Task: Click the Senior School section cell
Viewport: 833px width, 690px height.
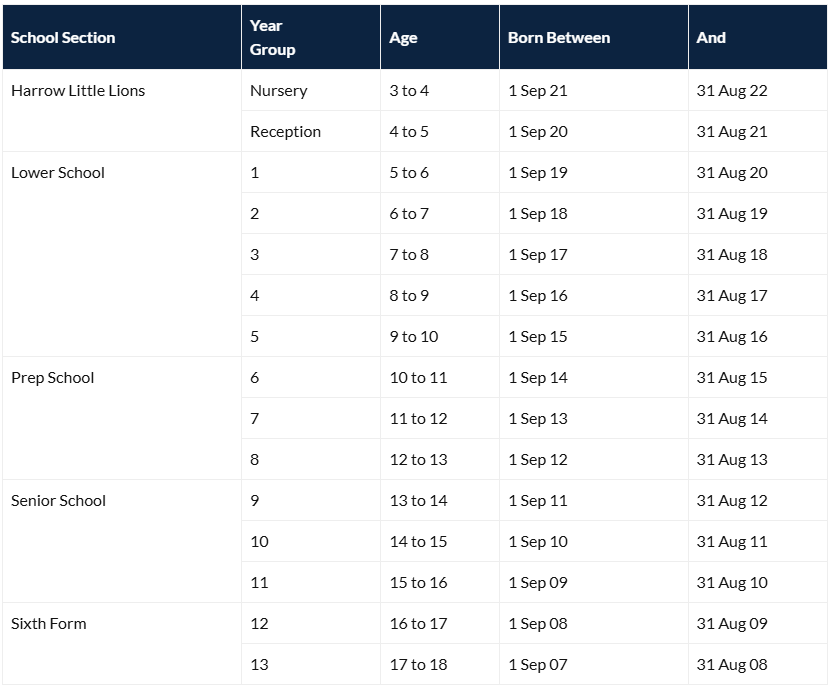Action: coord(58,501)
